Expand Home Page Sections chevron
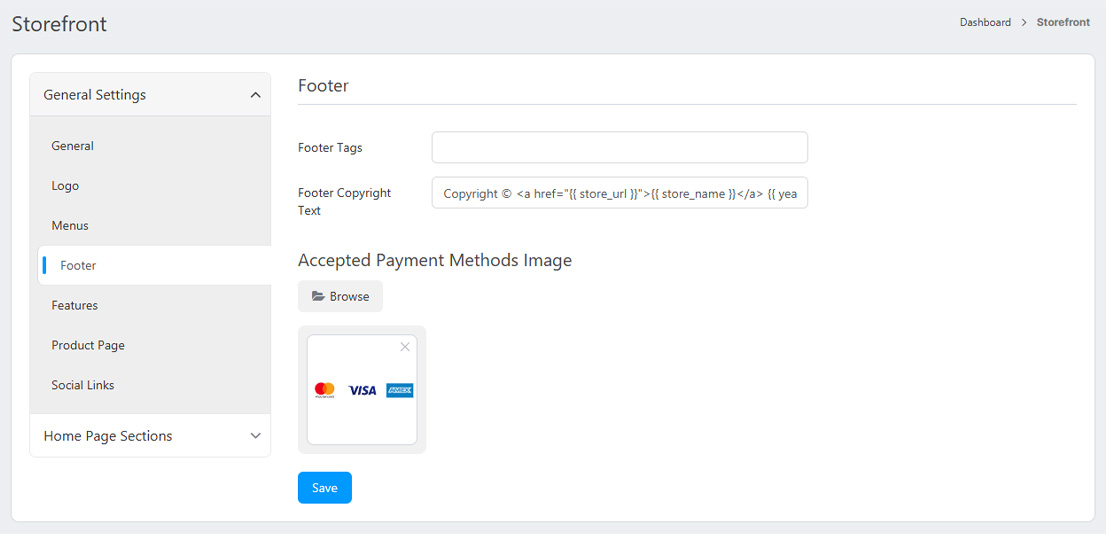 click(255, 436)
